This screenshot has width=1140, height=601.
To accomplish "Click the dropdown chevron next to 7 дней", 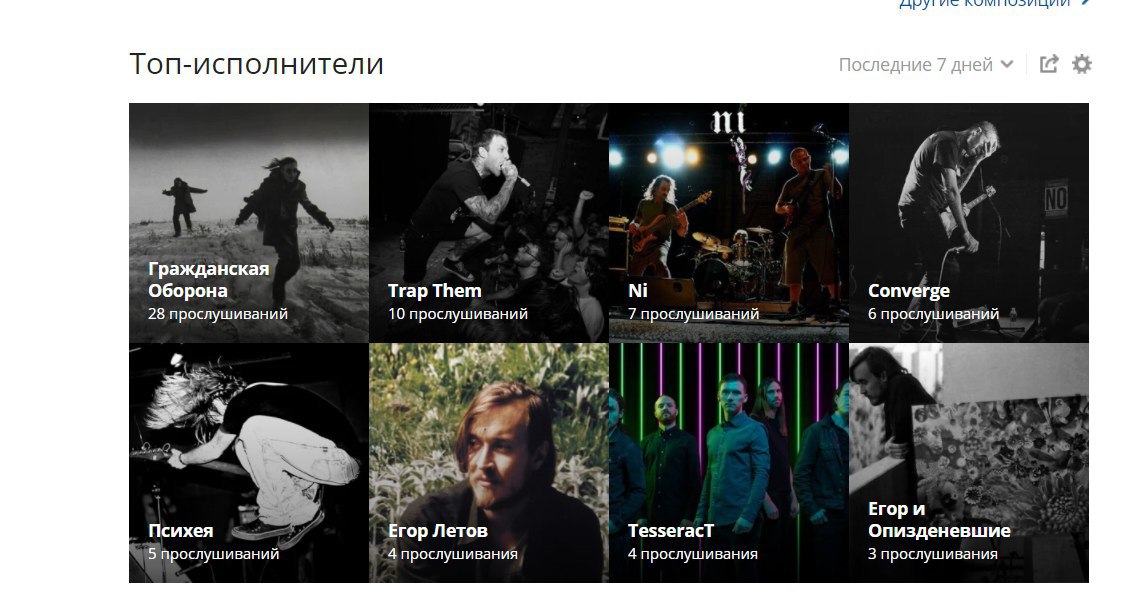I will pos(1007,65).
